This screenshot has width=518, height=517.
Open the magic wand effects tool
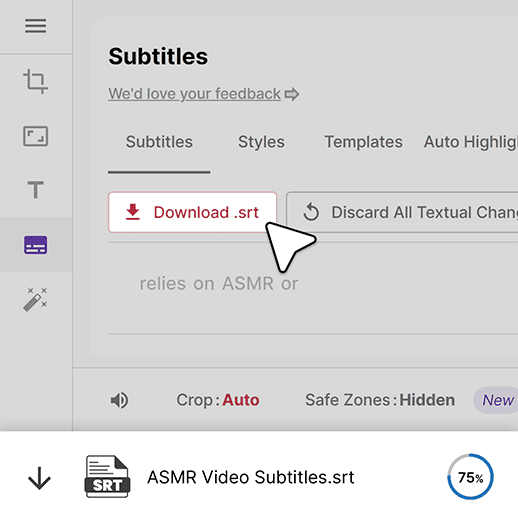tap(35, 299)
